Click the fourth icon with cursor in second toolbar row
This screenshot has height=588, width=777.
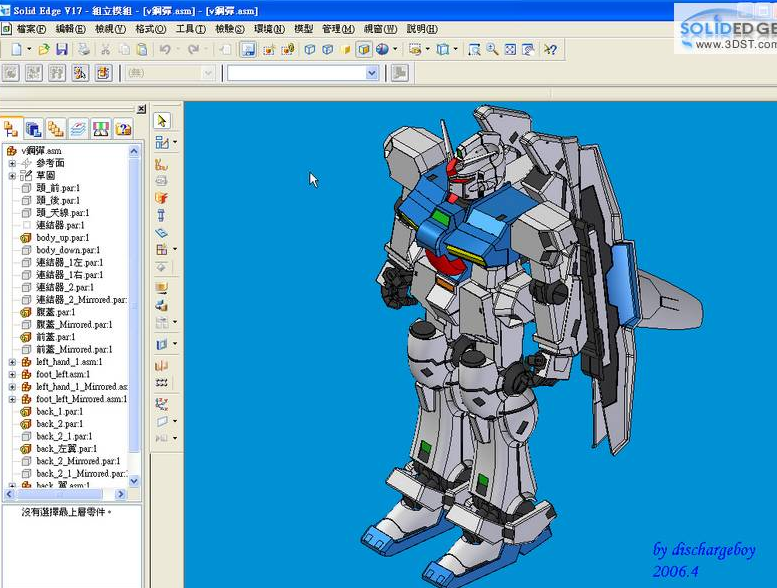coord(80,73)
